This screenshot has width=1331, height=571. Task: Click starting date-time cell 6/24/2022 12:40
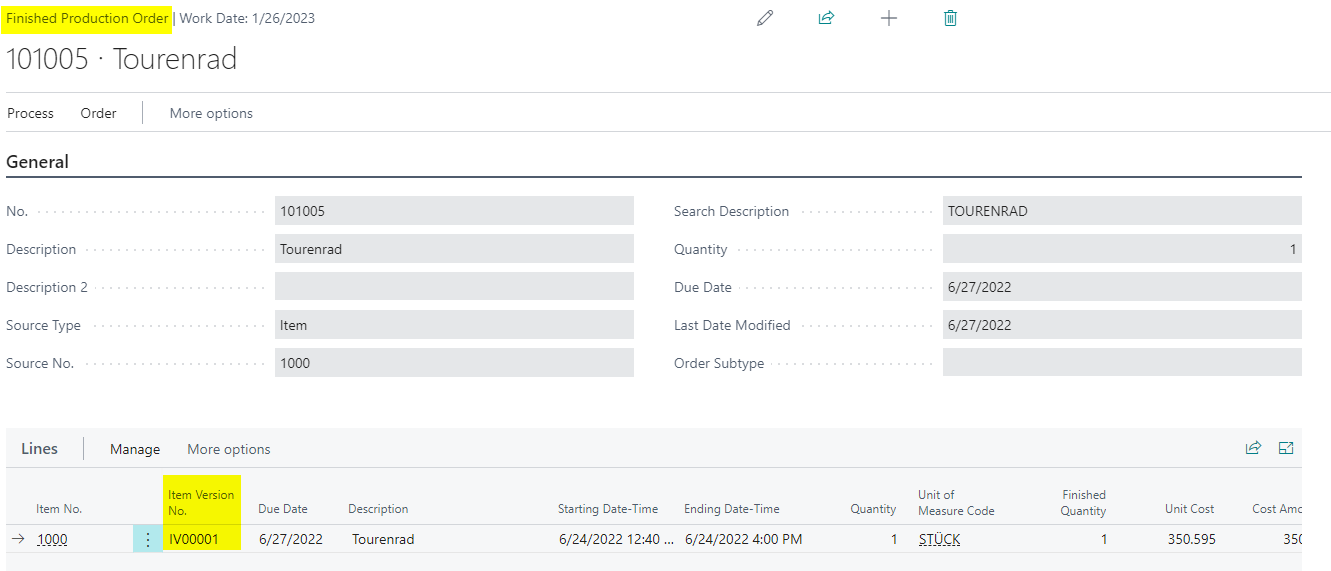pos(616,539)
